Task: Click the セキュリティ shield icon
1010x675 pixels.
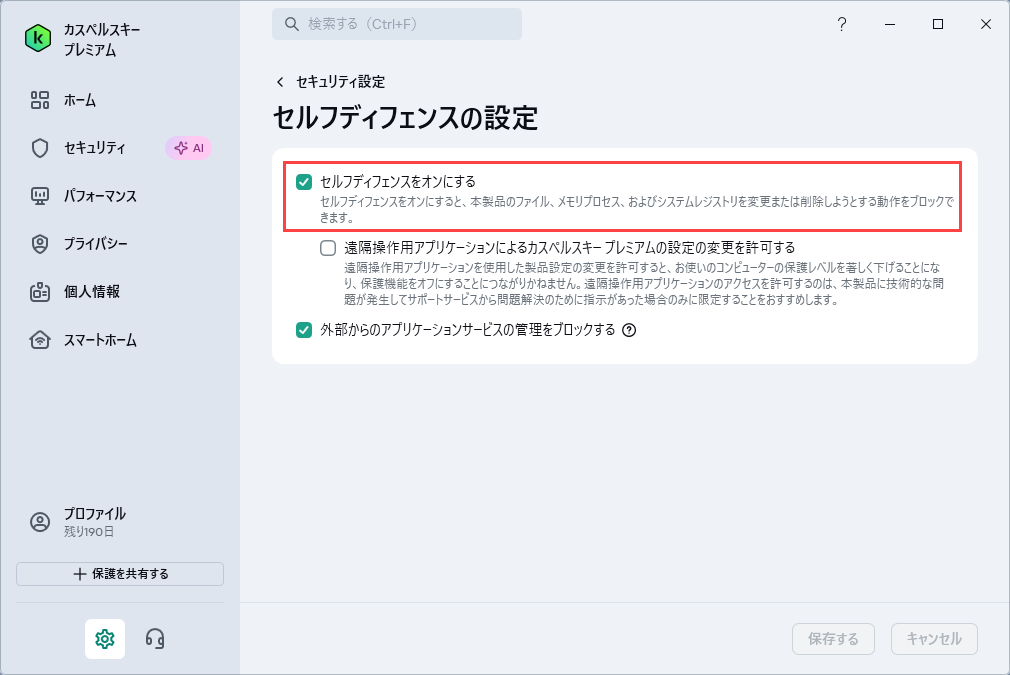Action: pos(40,148)
